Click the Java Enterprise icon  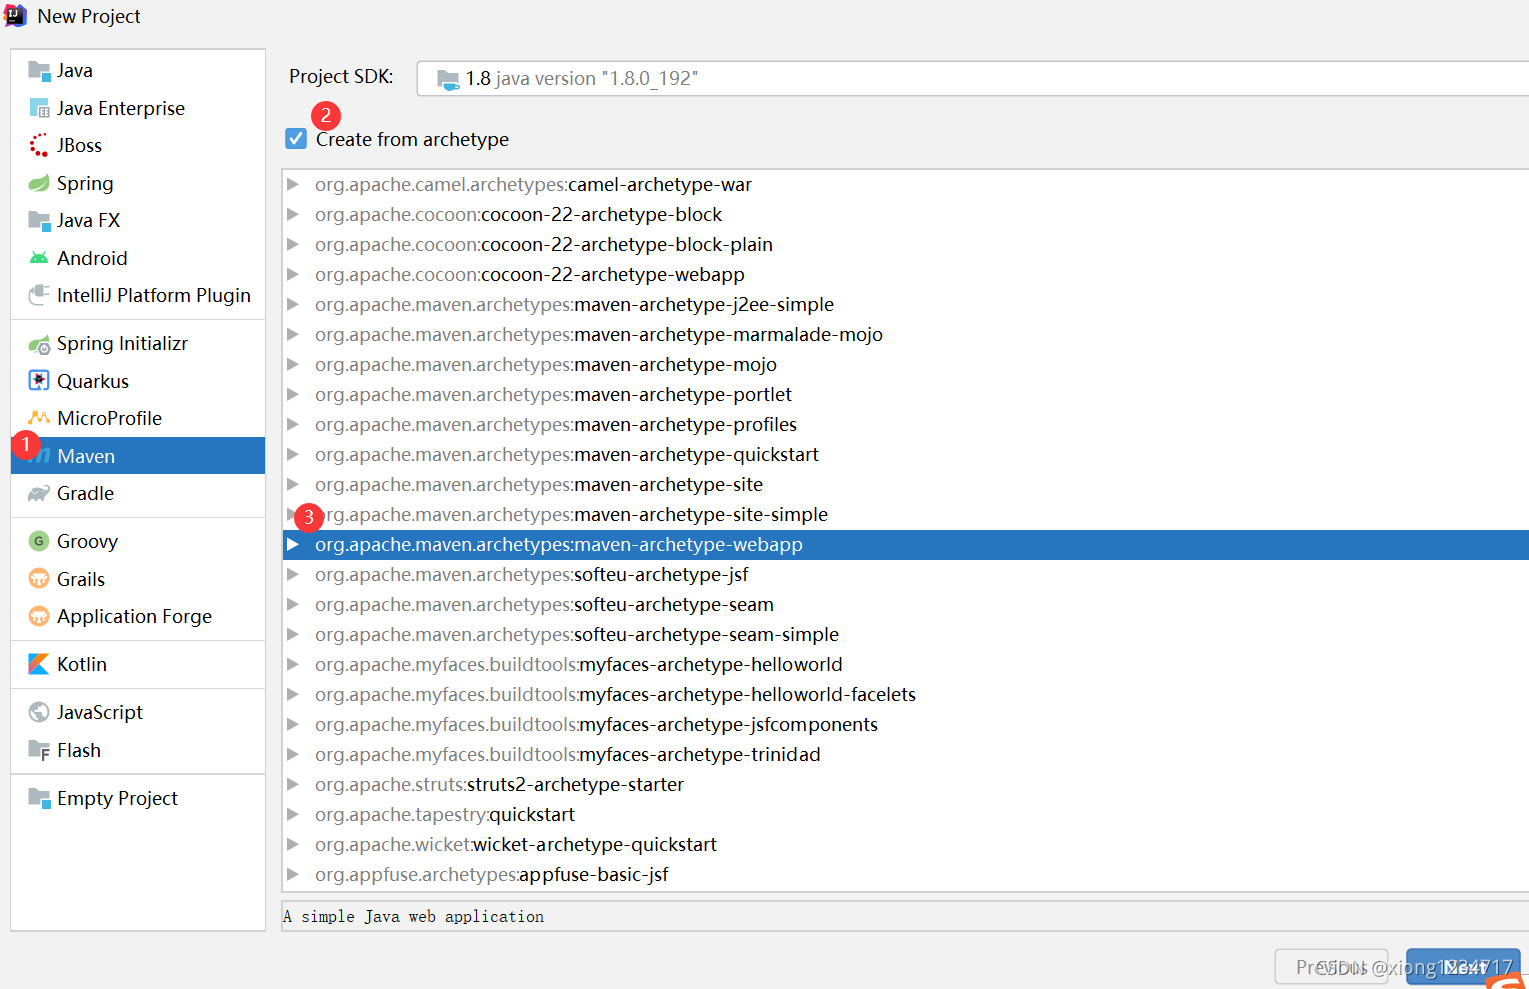39,108
